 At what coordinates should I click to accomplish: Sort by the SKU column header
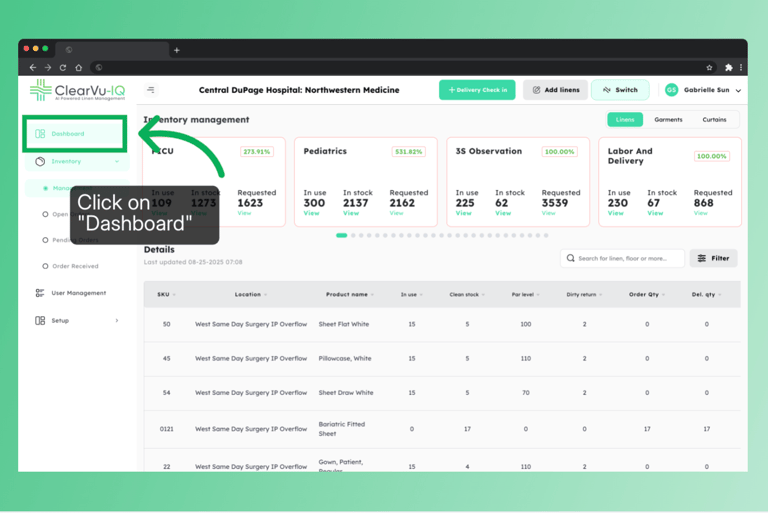click(166, 294)
